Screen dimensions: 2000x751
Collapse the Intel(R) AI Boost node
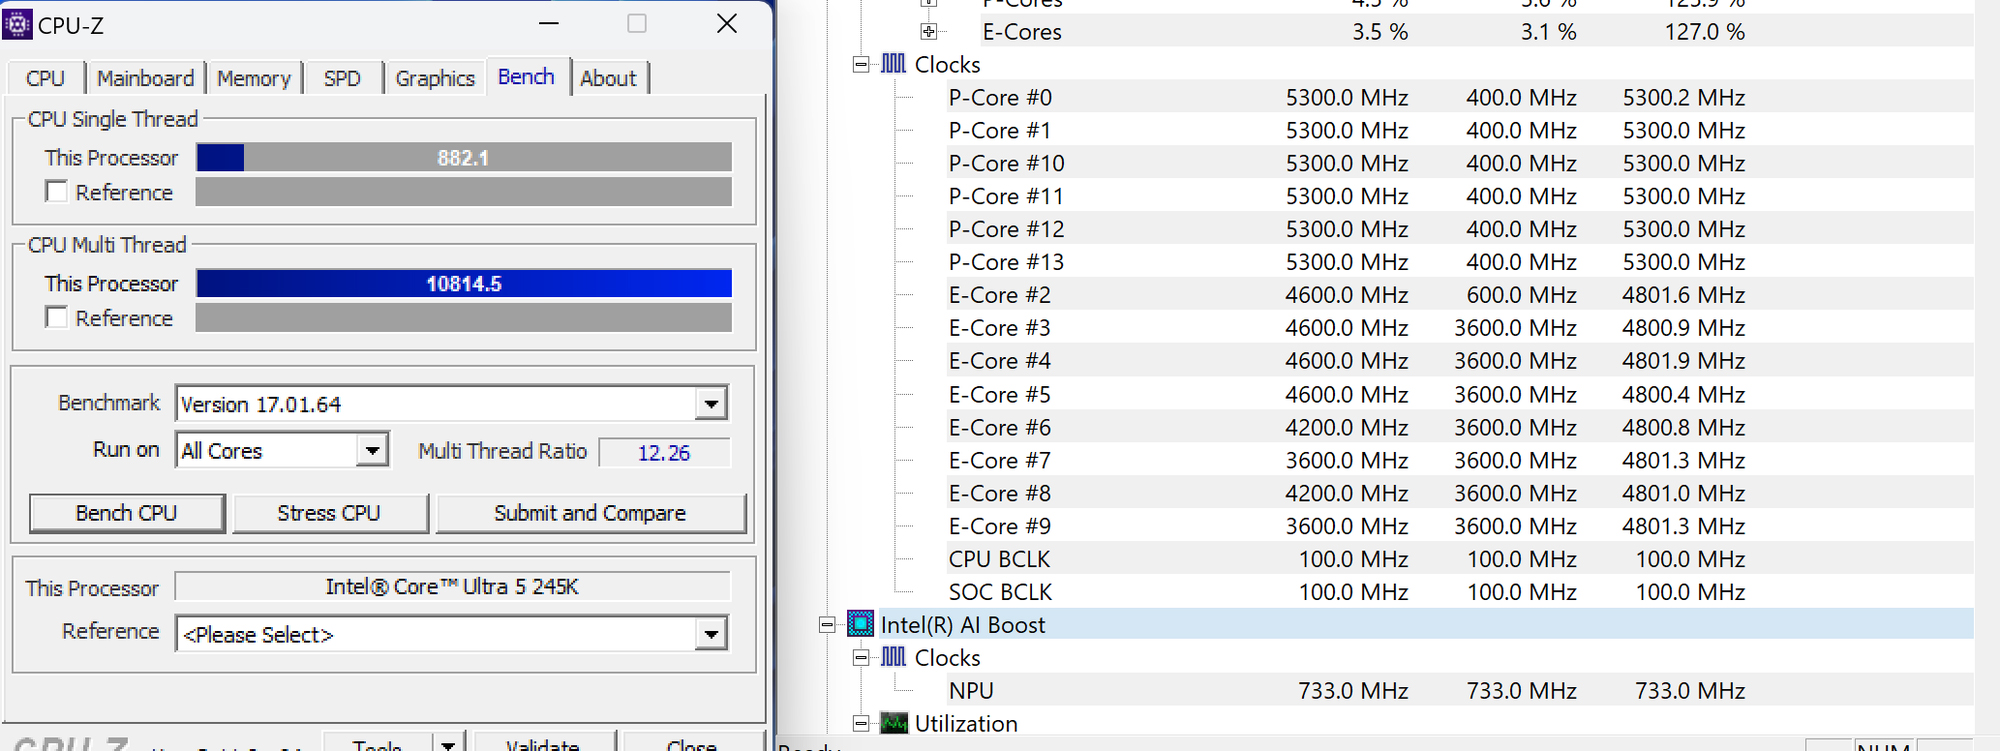827,625
